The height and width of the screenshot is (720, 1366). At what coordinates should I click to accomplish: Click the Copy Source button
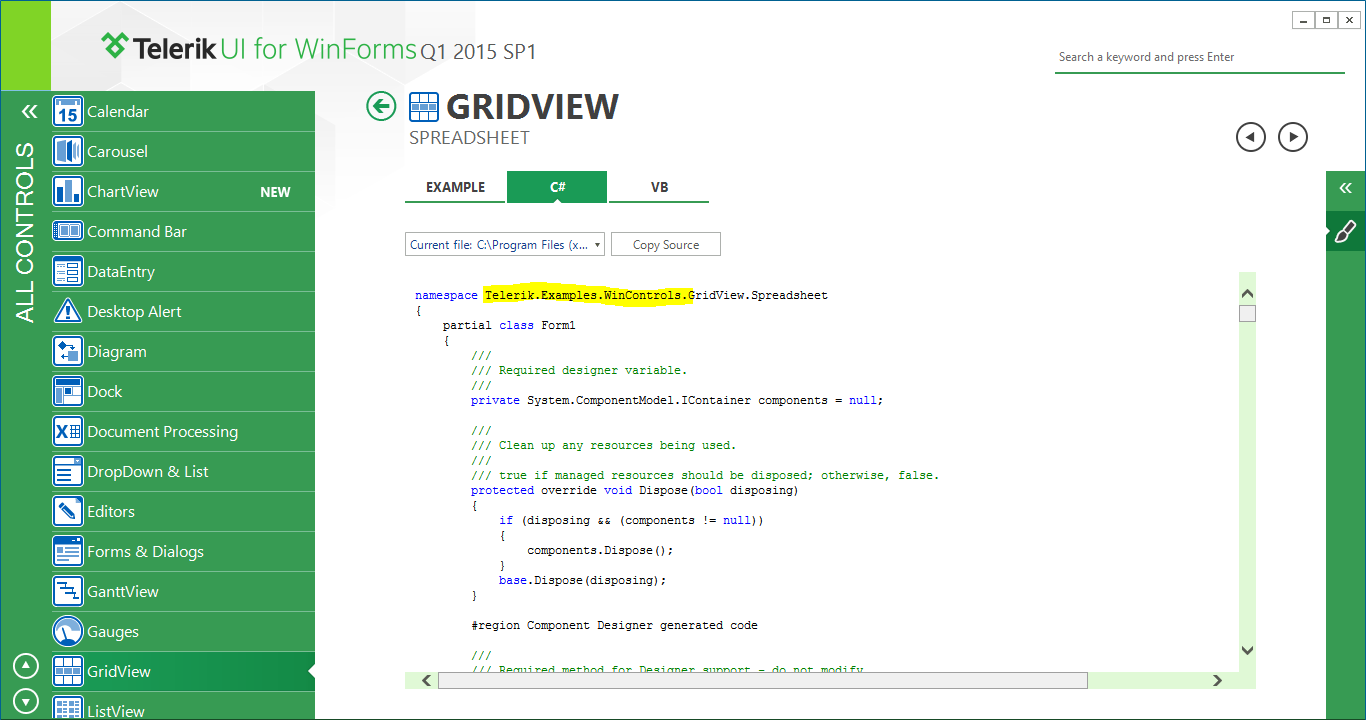pyautogui.click(x=666, y=244)
